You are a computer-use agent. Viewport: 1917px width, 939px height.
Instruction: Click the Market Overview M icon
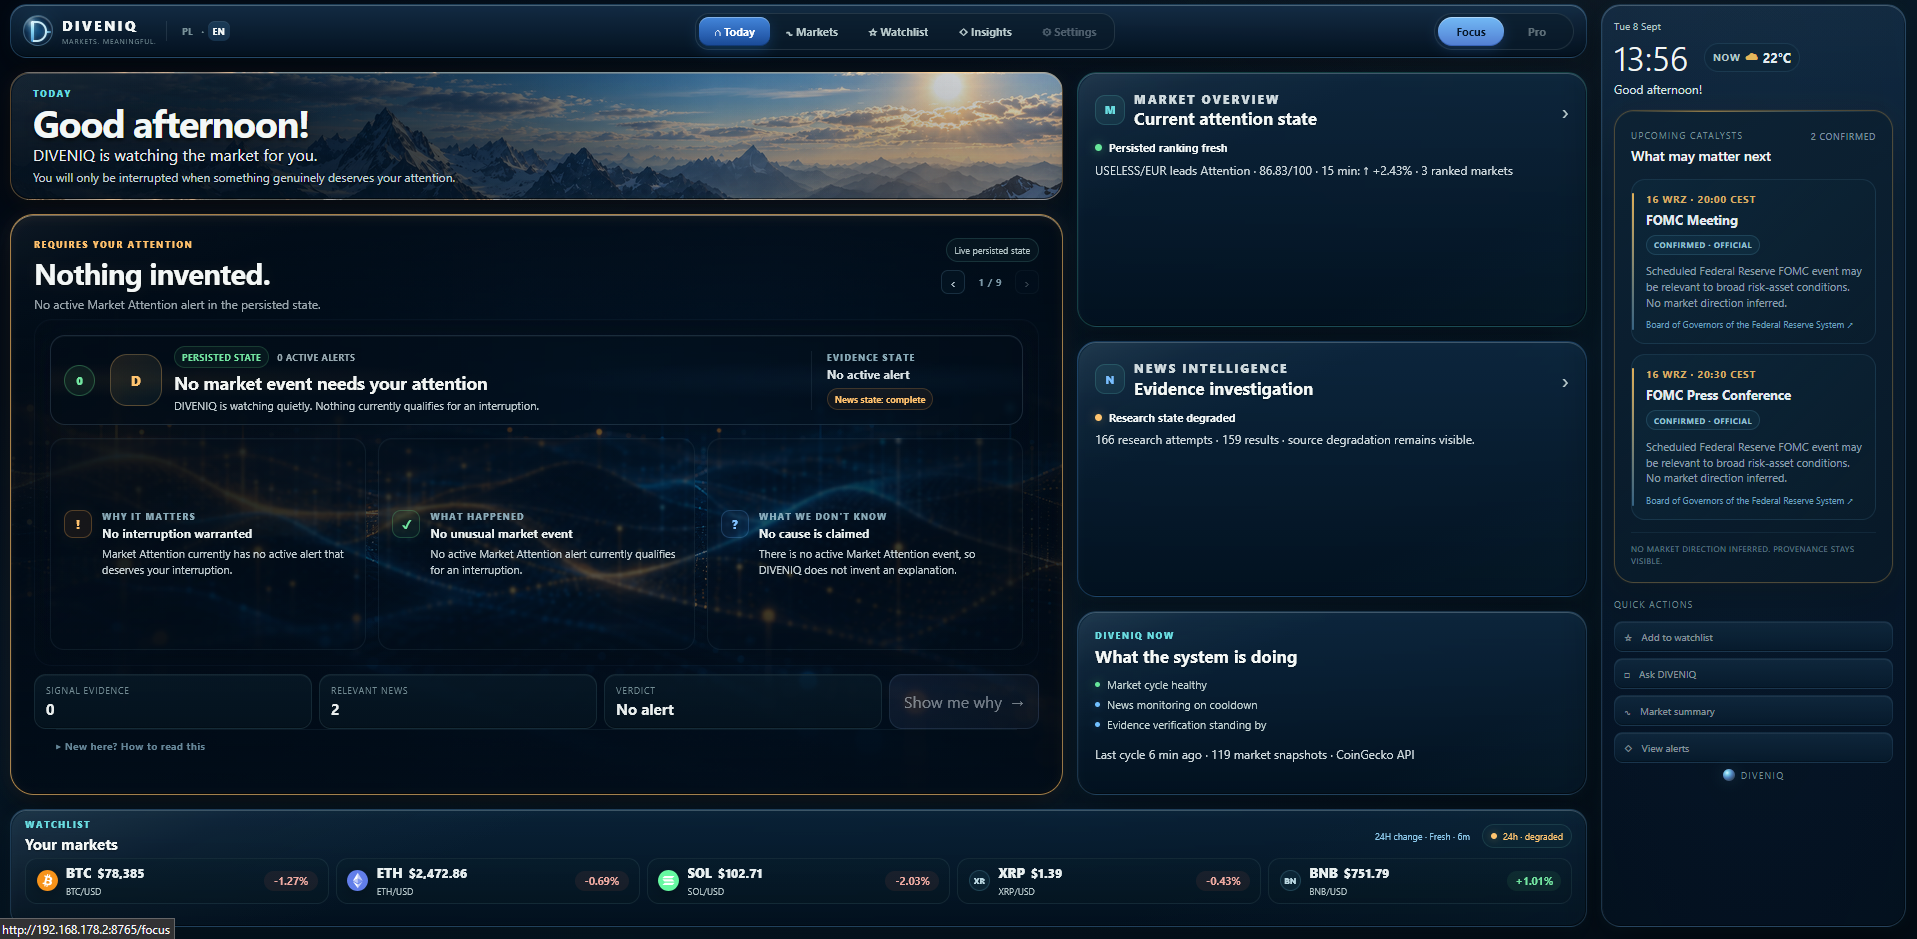coord(1110,110)
